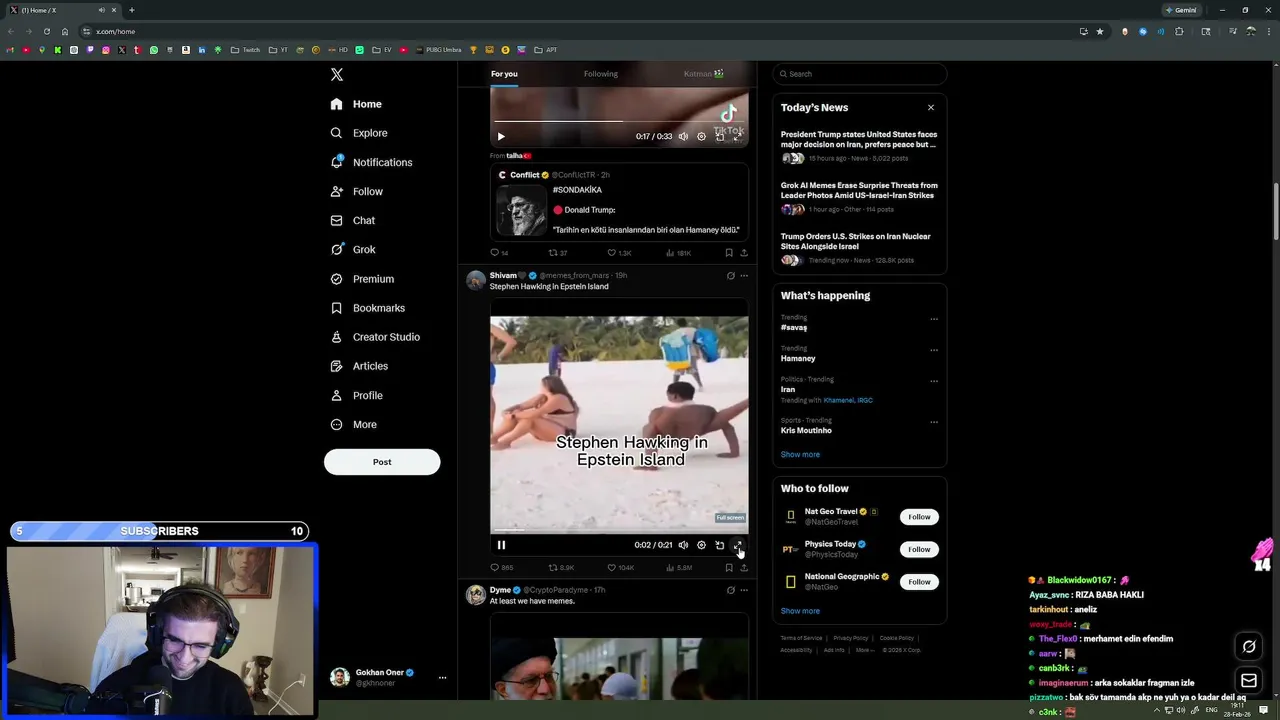The height and width of the screenshot is (720, 1280).
Task: Switch to the Following tab
Action: 601,74
